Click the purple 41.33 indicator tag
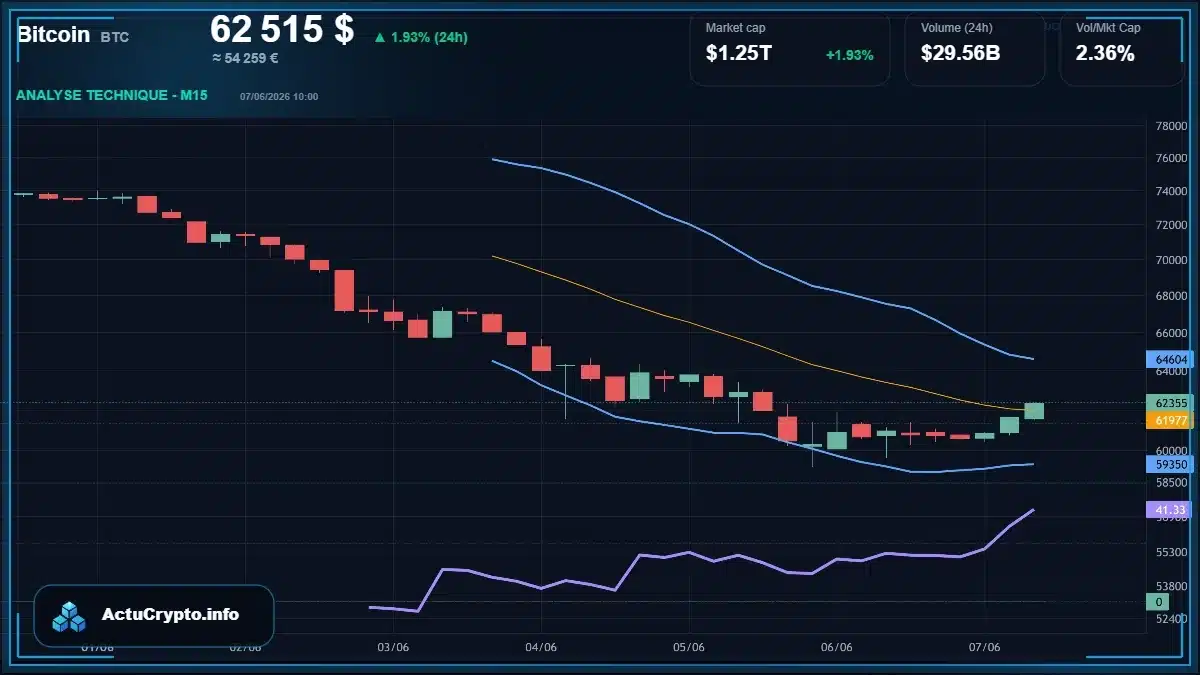The image size is (1200, 675). pos(1170,510)
